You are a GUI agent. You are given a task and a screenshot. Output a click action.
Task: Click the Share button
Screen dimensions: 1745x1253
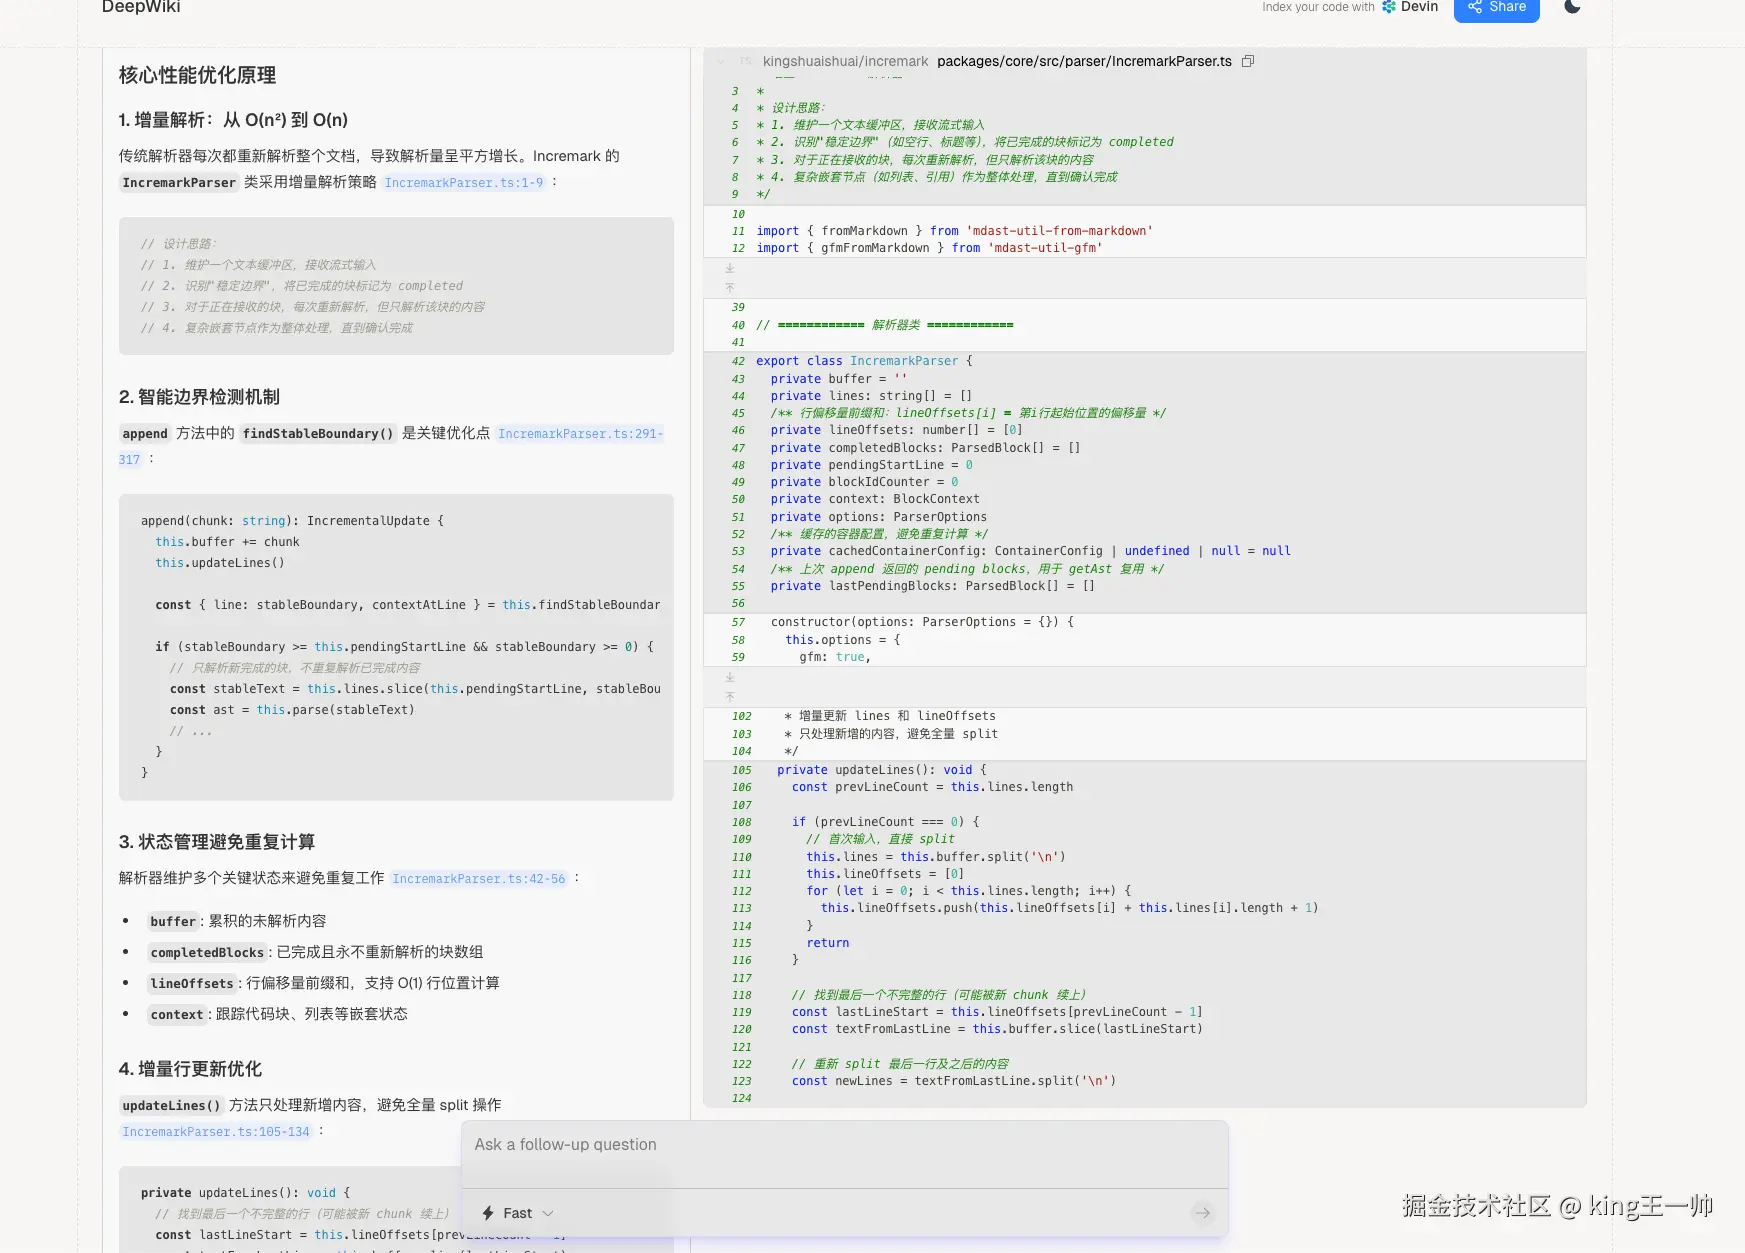pos(1496,8)
